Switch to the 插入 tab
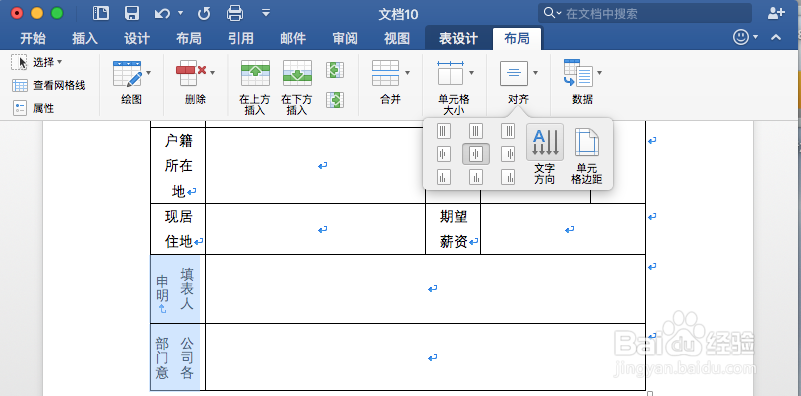This screenshot has width=801, height=396. click(x=85, y=38)
